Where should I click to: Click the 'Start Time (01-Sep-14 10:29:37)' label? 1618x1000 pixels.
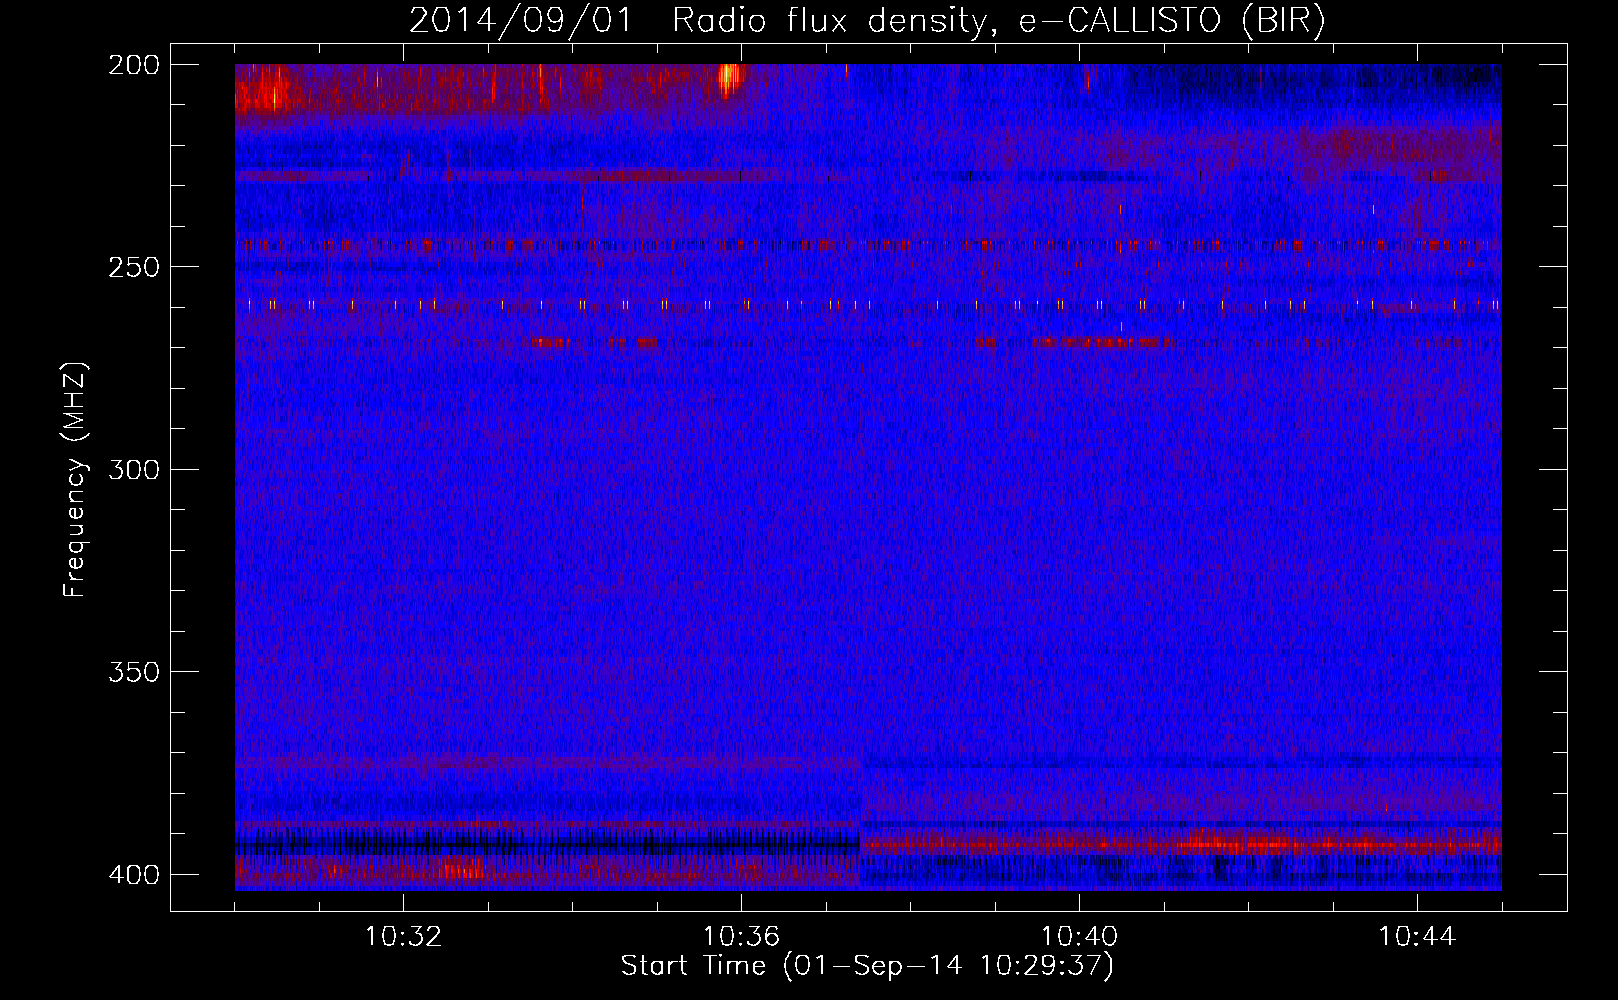[867, 966]
